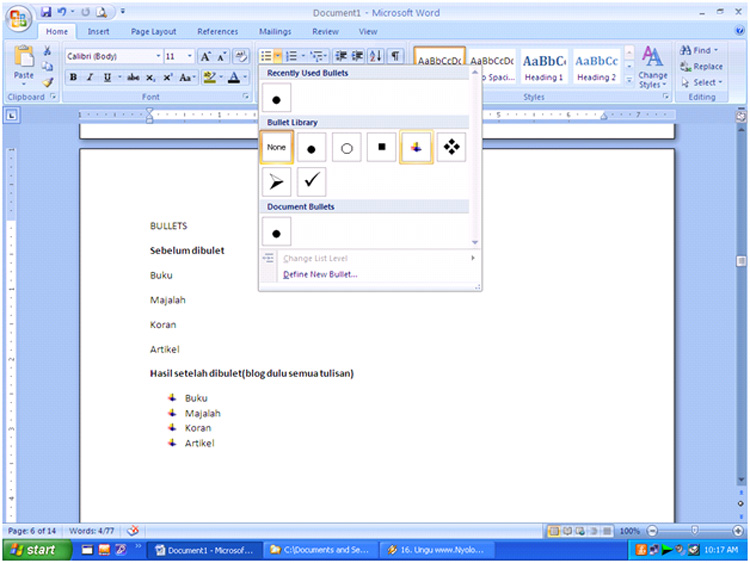The width and height of the screenshot is (750, 563).
Task: Open the Office button menu
Action: [18, 19]
